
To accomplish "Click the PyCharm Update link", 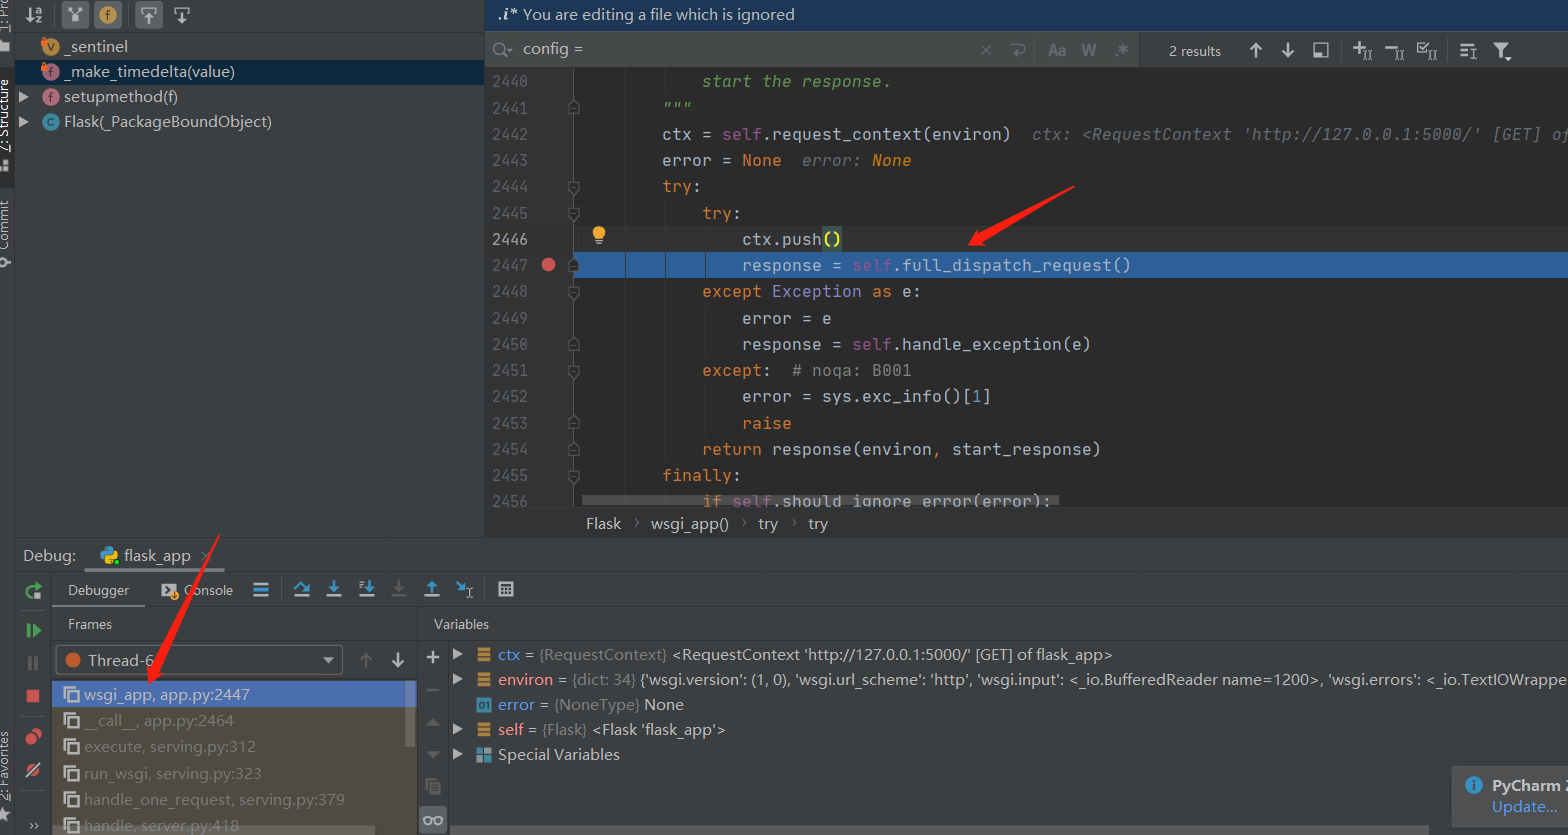I will (x=1524, y=807).
